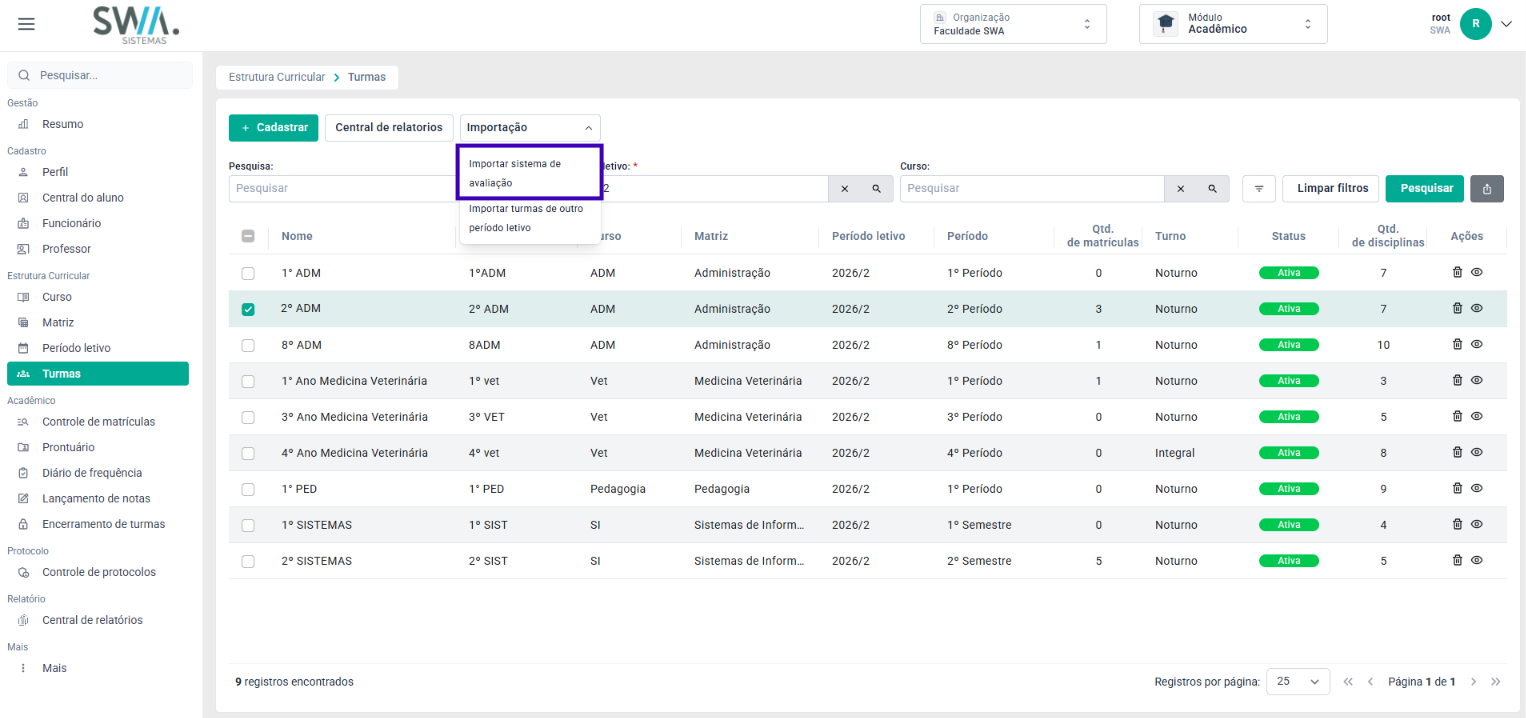Open records per page dropdown
The width and height of the screenshot is (1526, 718).
tap(1298, 681)
